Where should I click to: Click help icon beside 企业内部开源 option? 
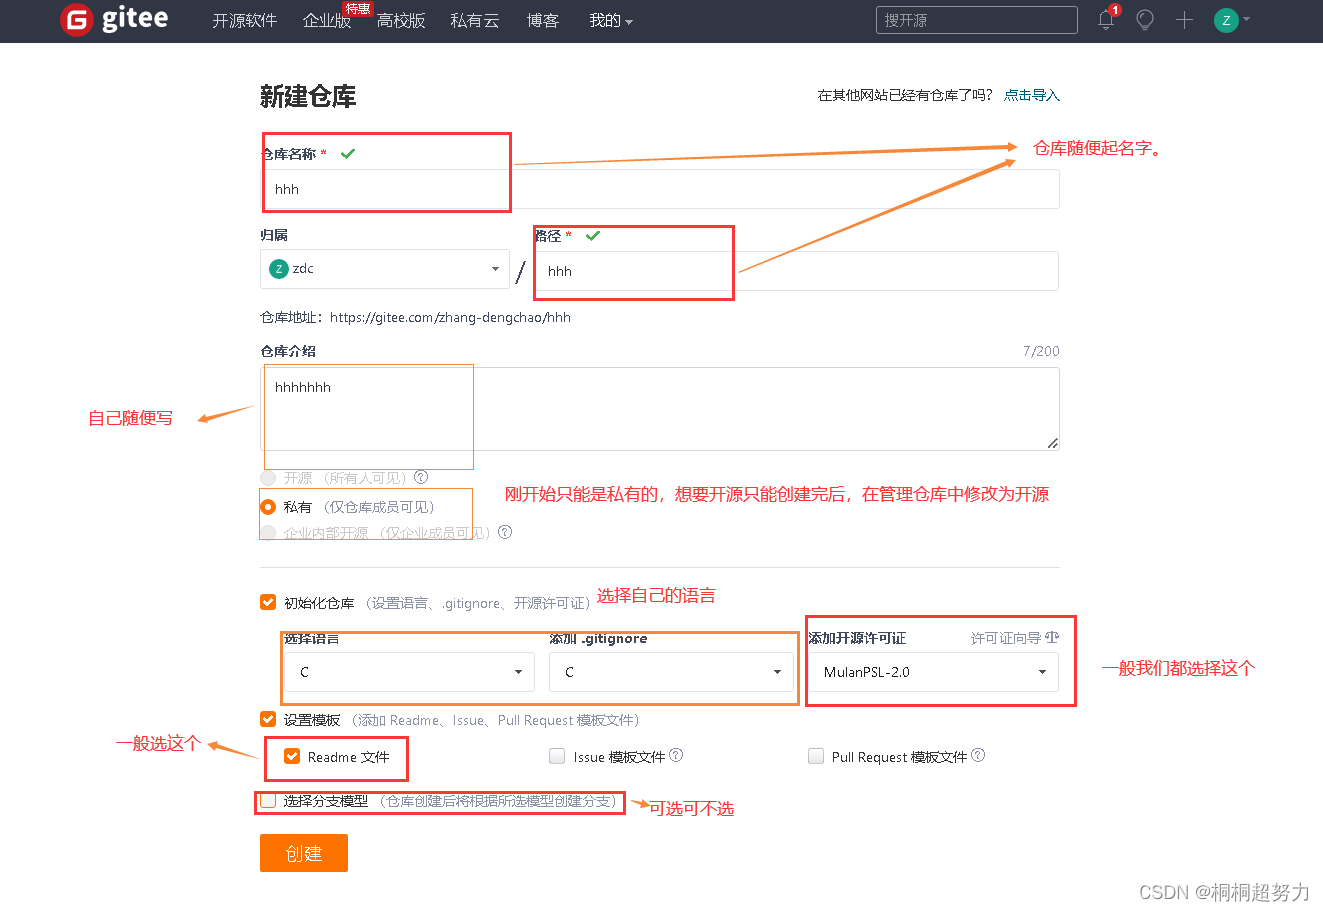[505, 532]
